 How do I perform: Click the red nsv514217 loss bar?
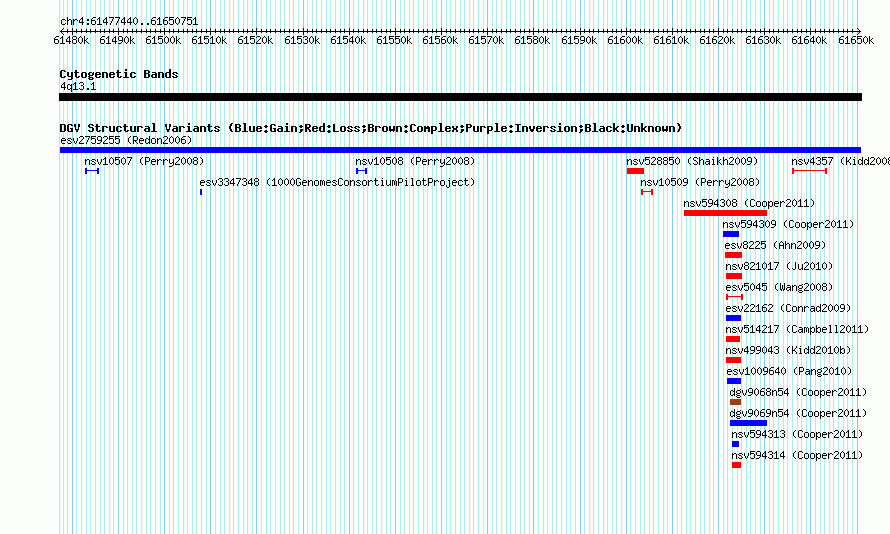coord(733,339)
